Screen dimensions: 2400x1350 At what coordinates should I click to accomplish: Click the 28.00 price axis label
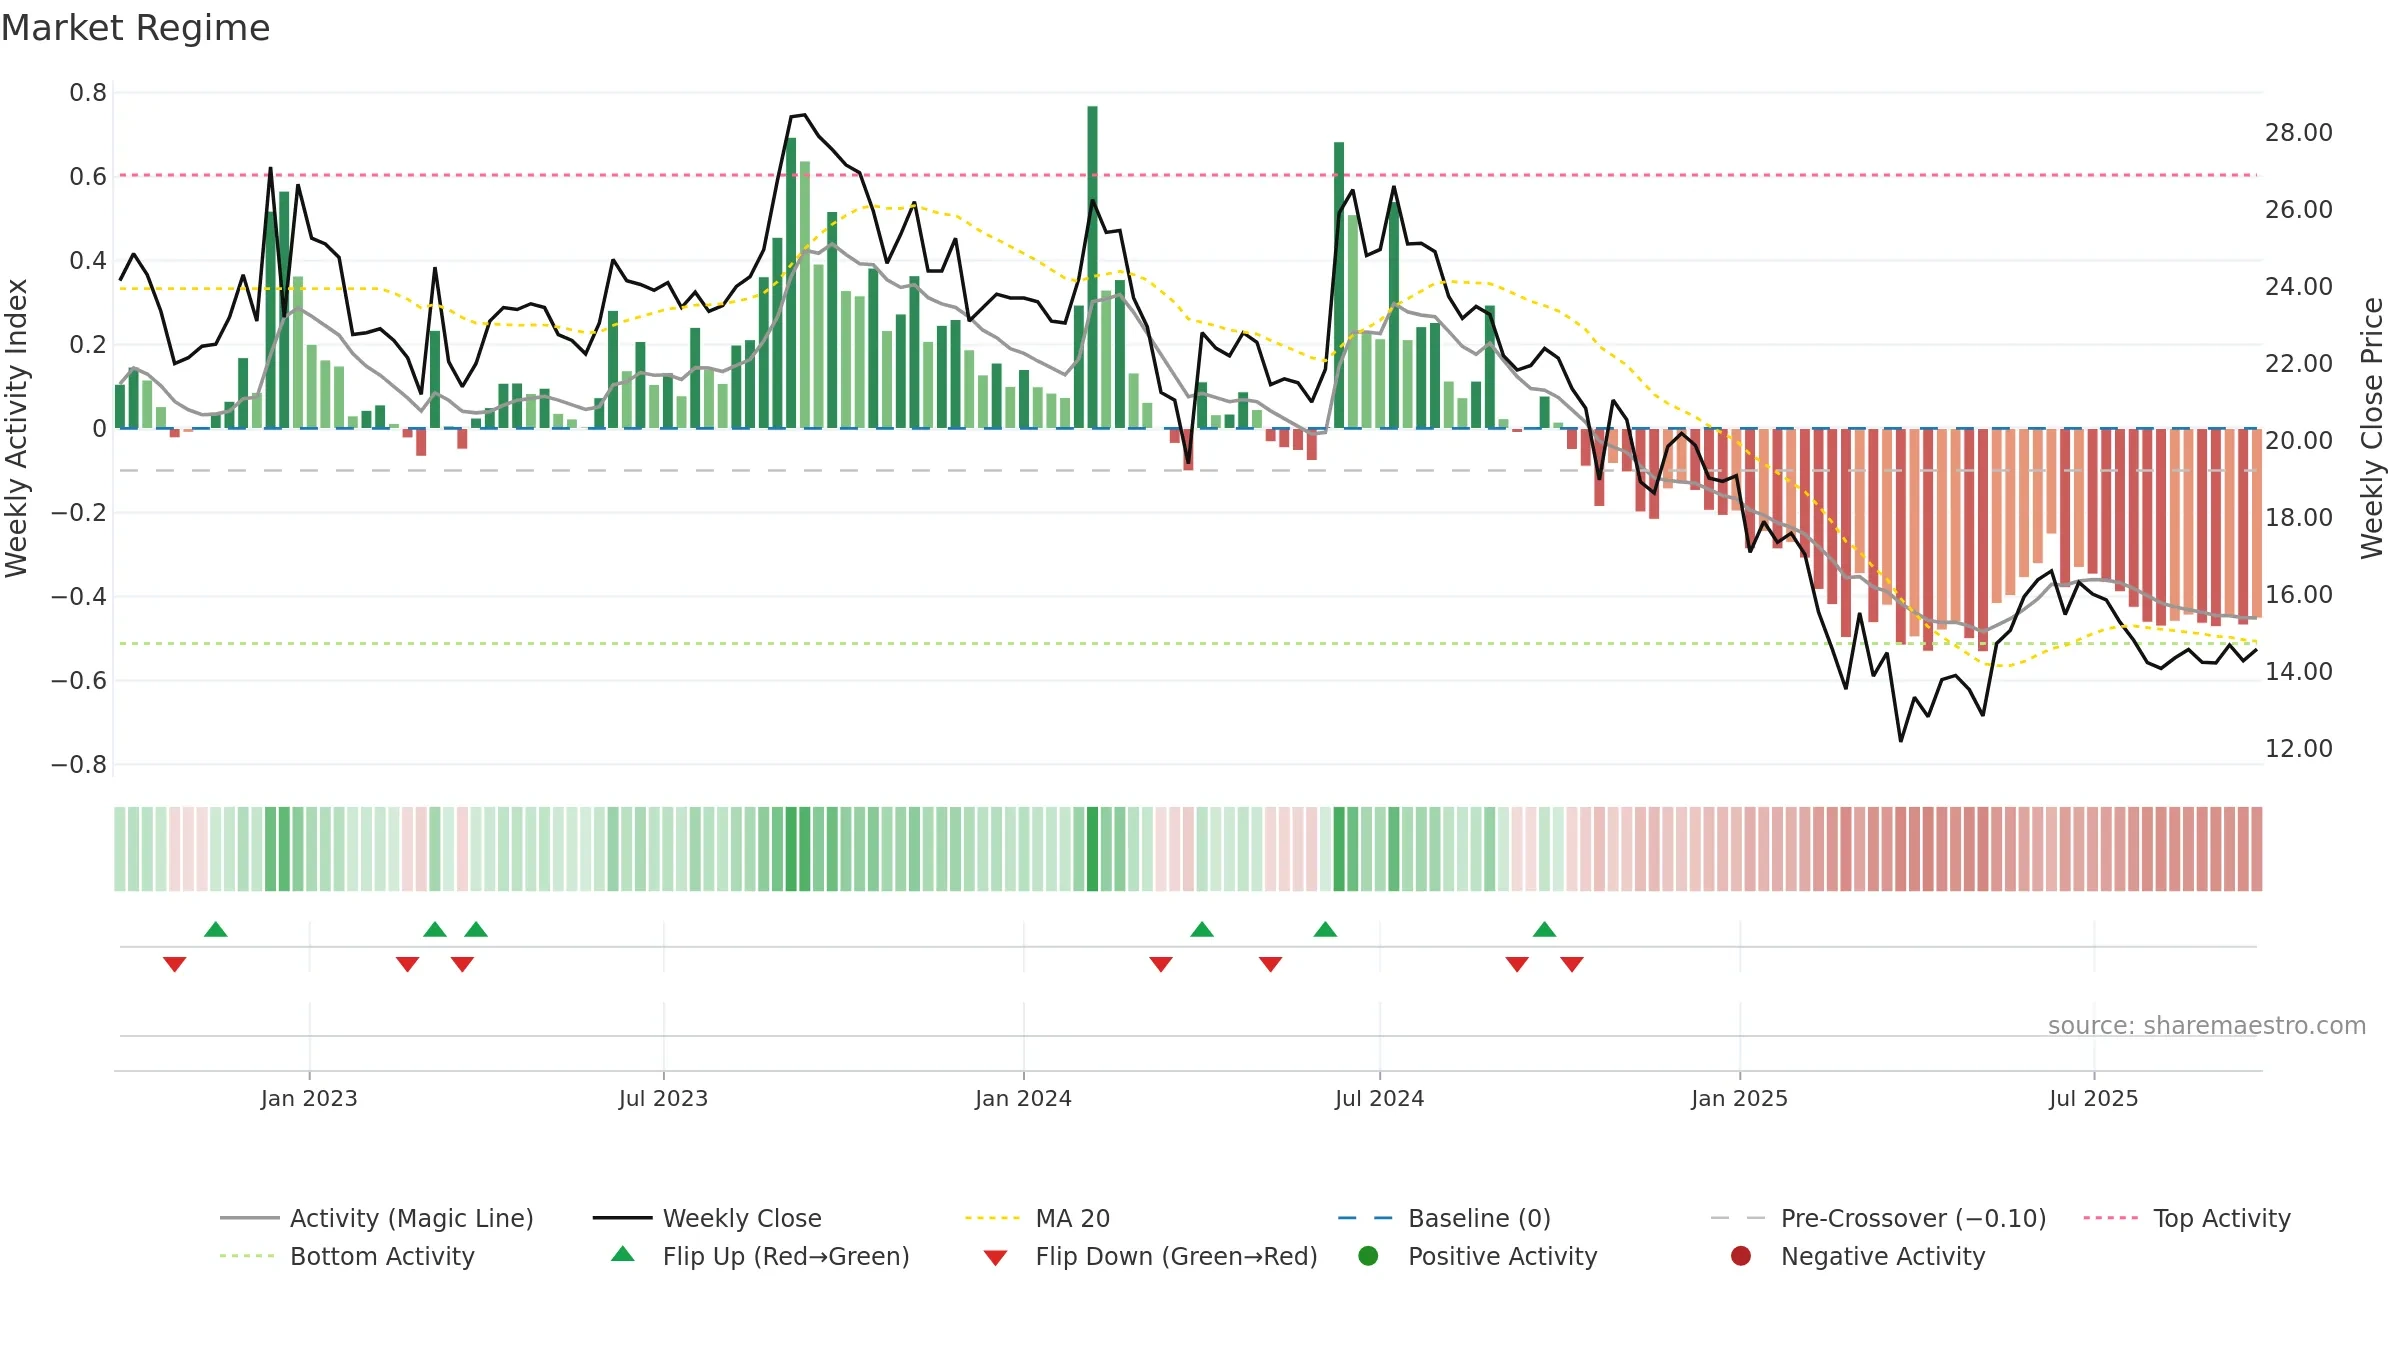tap(2298, 132)
